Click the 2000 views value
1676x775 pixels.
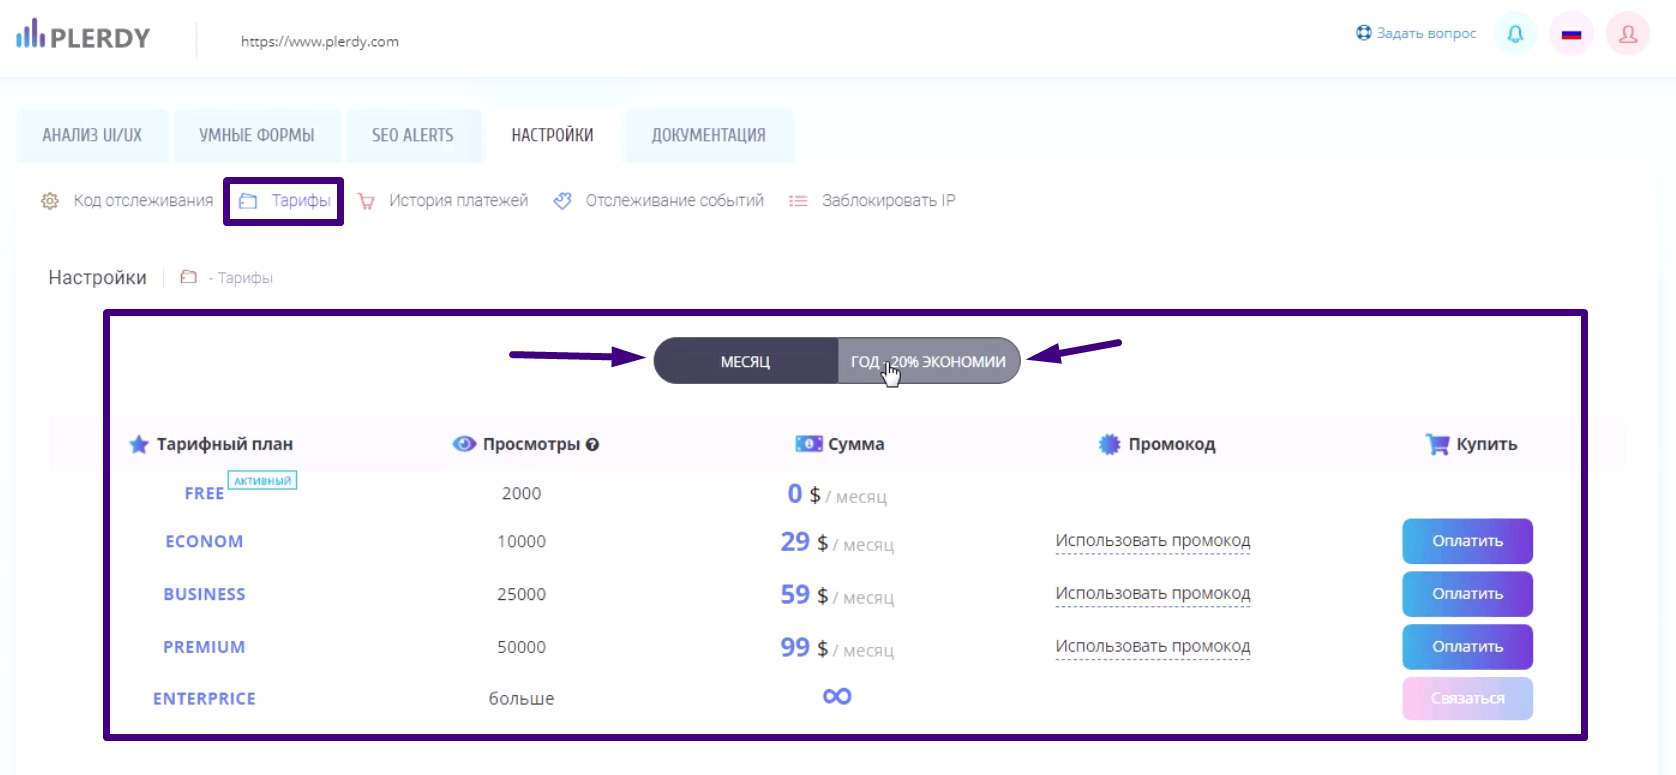[521, 494]
